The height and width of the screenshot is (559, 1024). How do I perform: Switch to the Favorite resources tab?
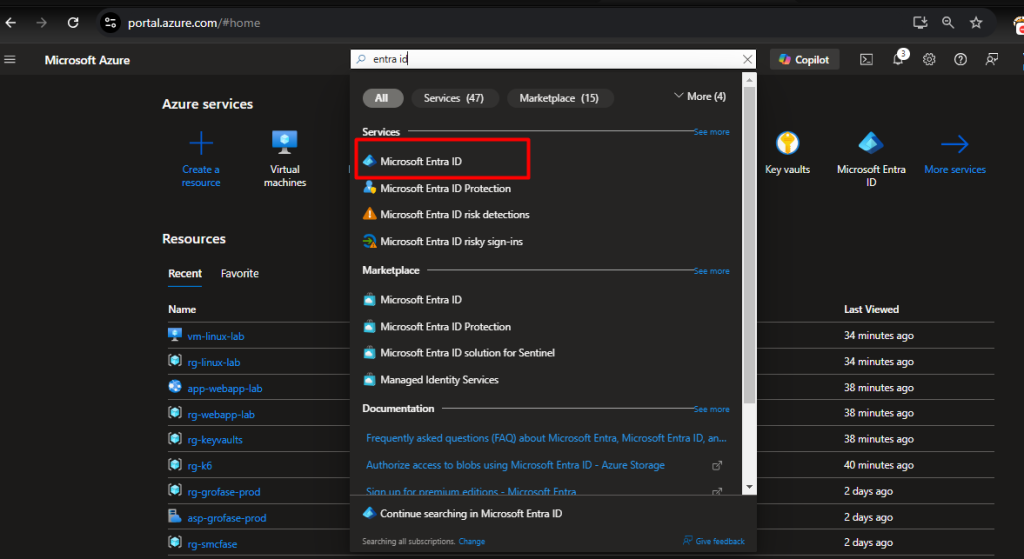(x=239, y=273)
